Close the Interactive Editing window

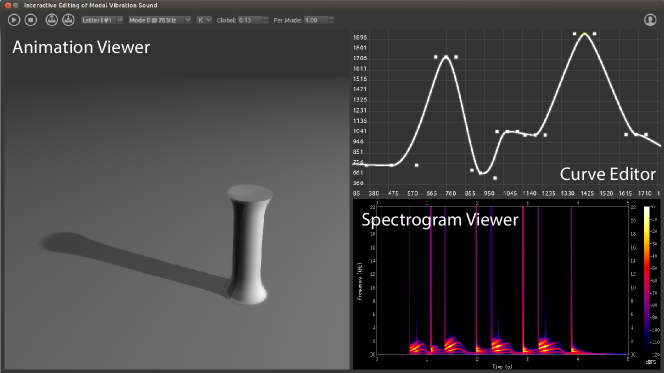click(x=8, y=5)
